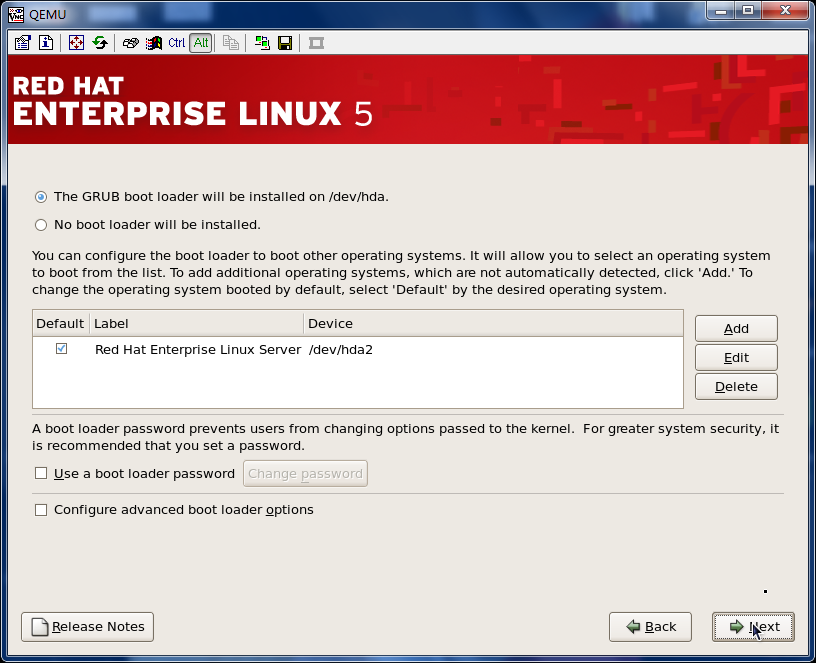
Task: Click the QEMU title bar VNC icon
Action: (x=16, y=14)
